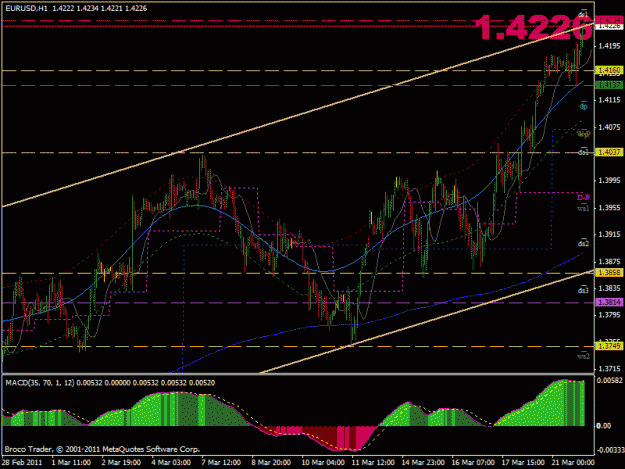Select the blue dp pivot label
Screen dimensions: 625x469
[x=583, y=106]
